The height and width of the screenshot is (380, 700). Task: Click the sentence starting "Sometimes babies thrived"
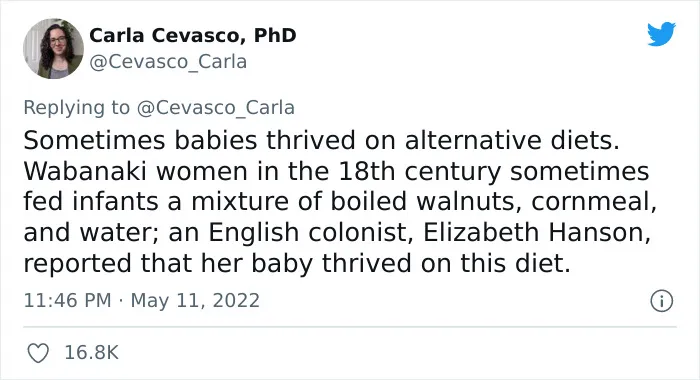[x=321, y=140]
